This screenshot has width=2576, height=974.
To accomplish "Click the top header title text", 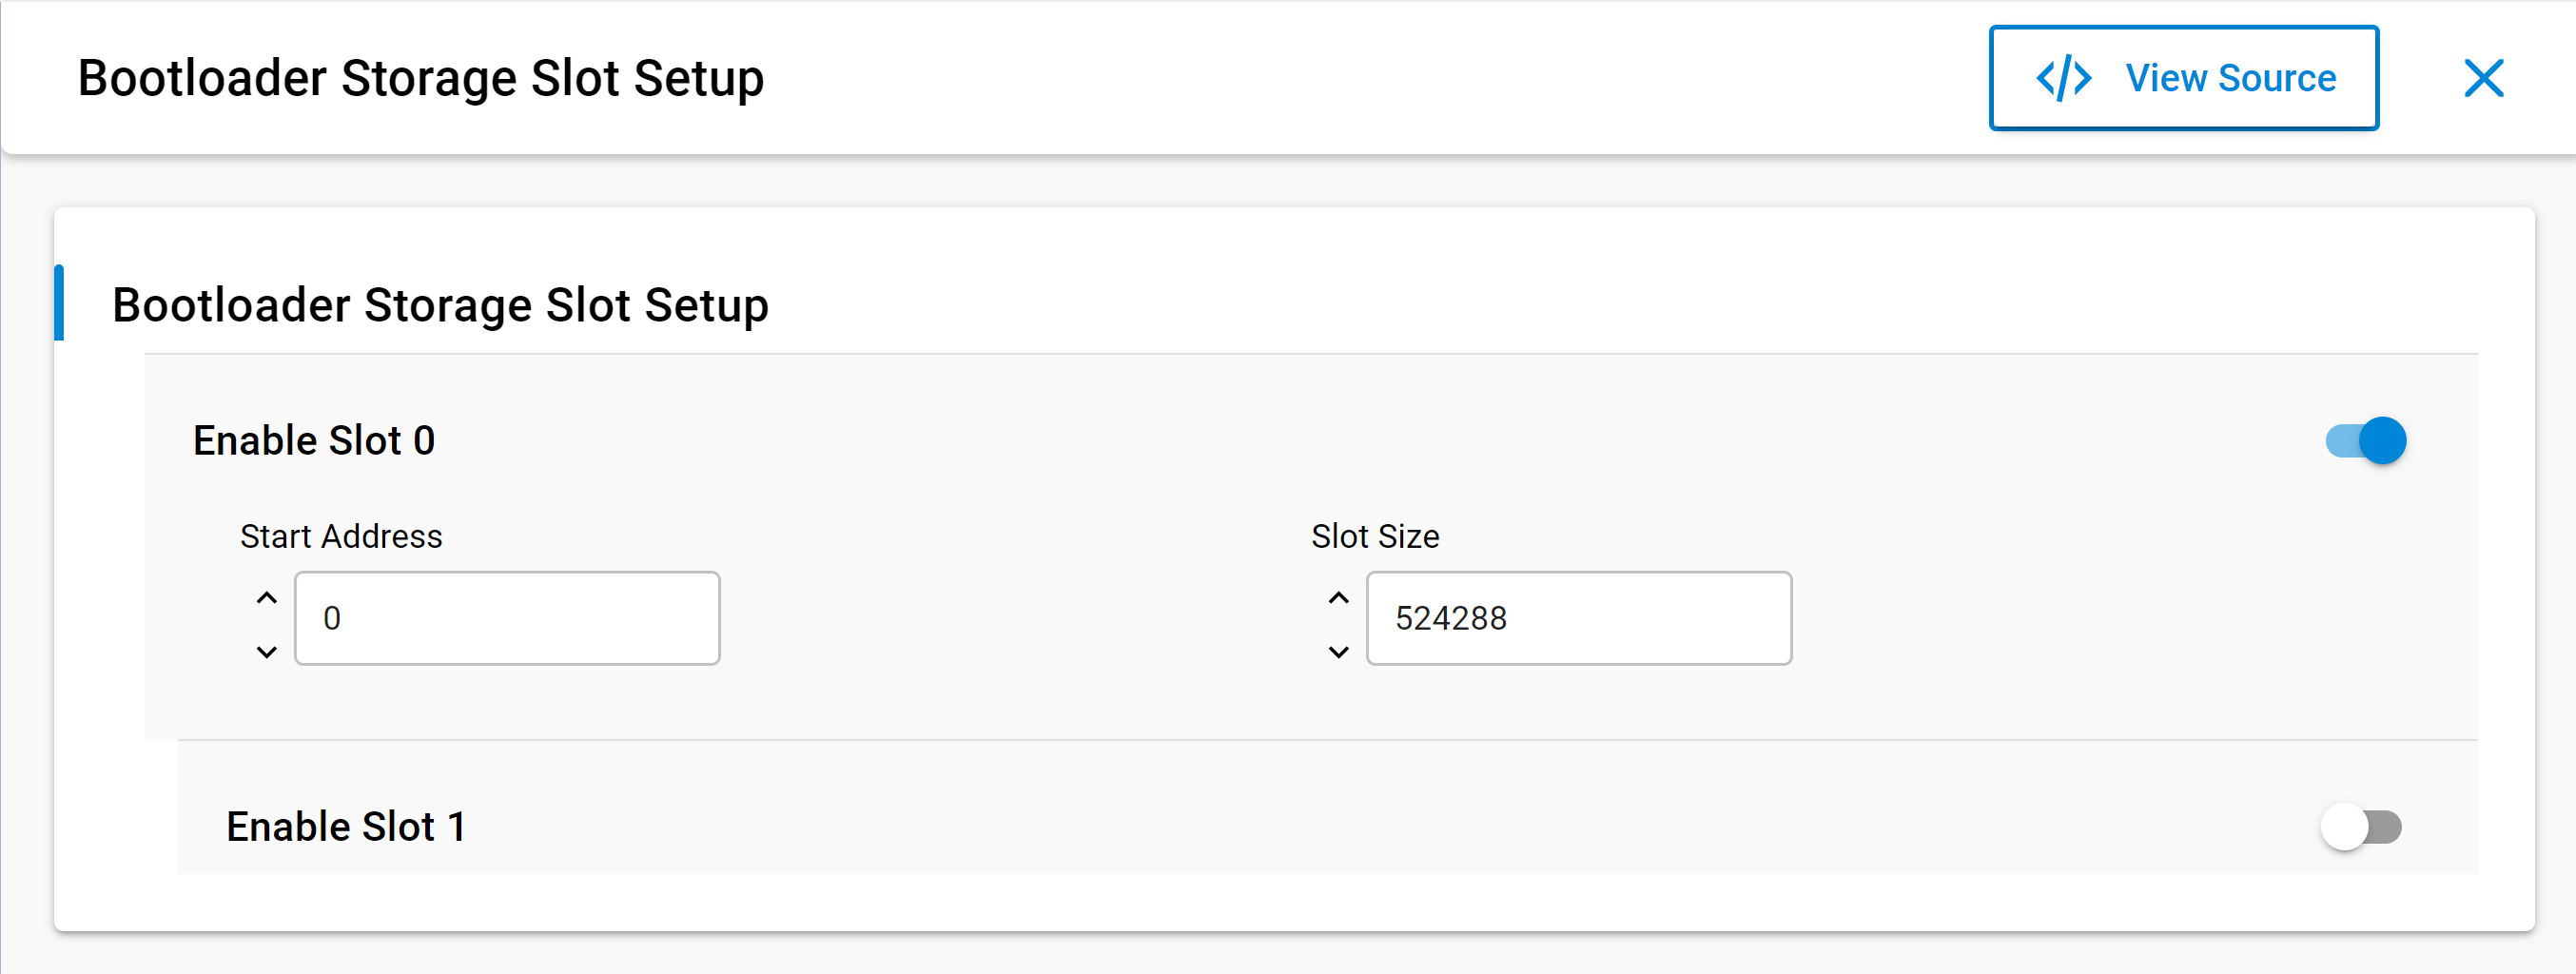I will click(421, 78).
